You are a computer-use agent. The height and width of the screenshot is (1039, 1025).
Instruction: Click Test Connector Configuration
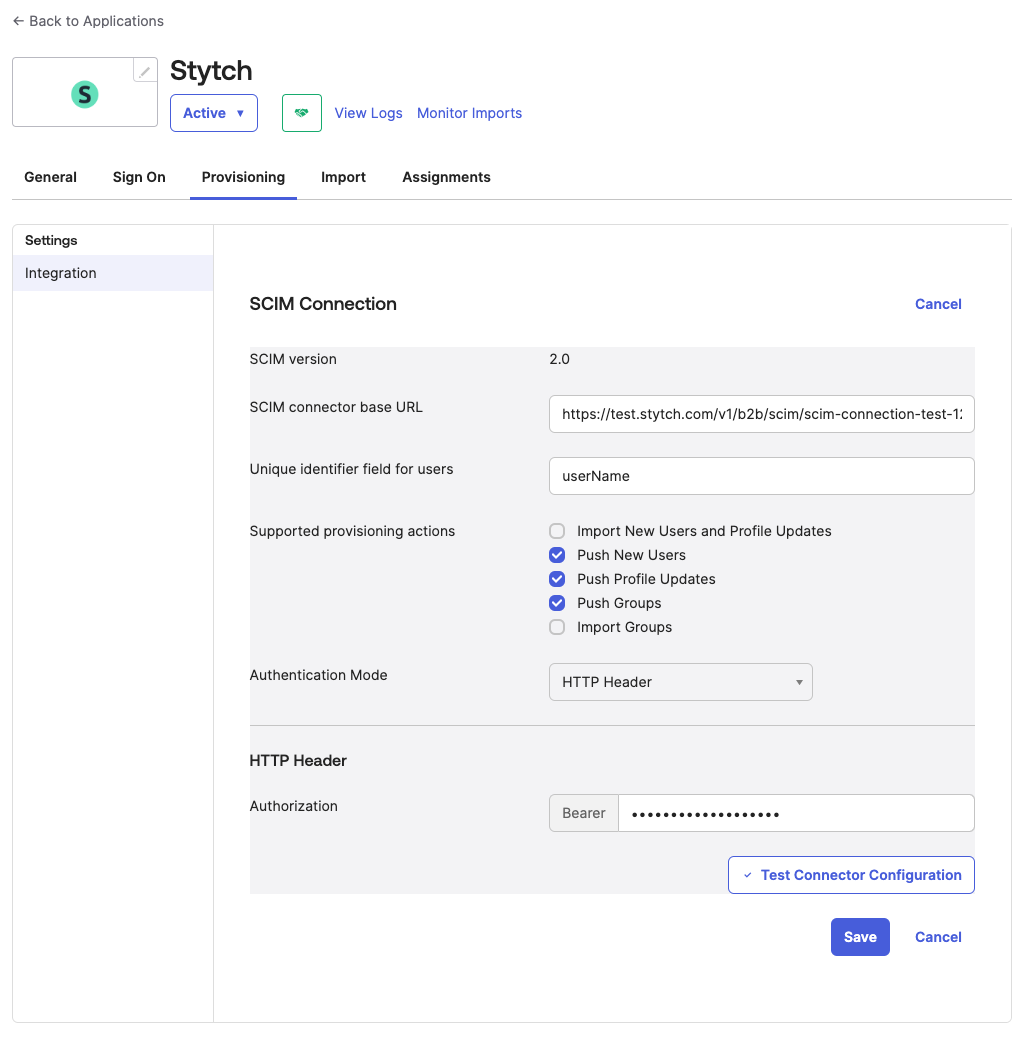click(x=851, y=874)
